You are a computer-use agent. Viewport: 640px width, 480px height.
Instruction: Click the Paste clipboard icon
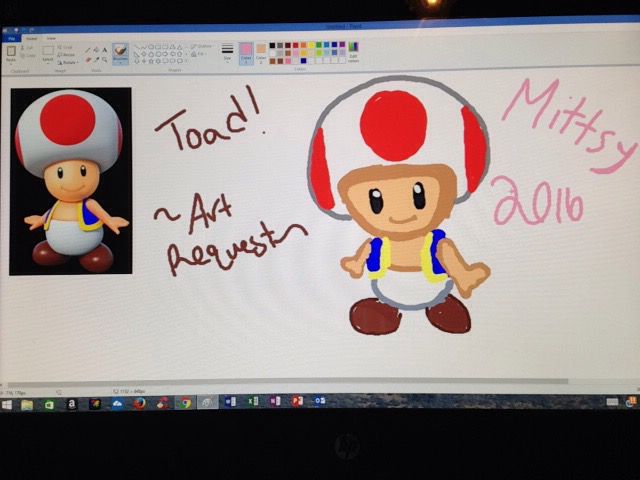click(11, 51)
